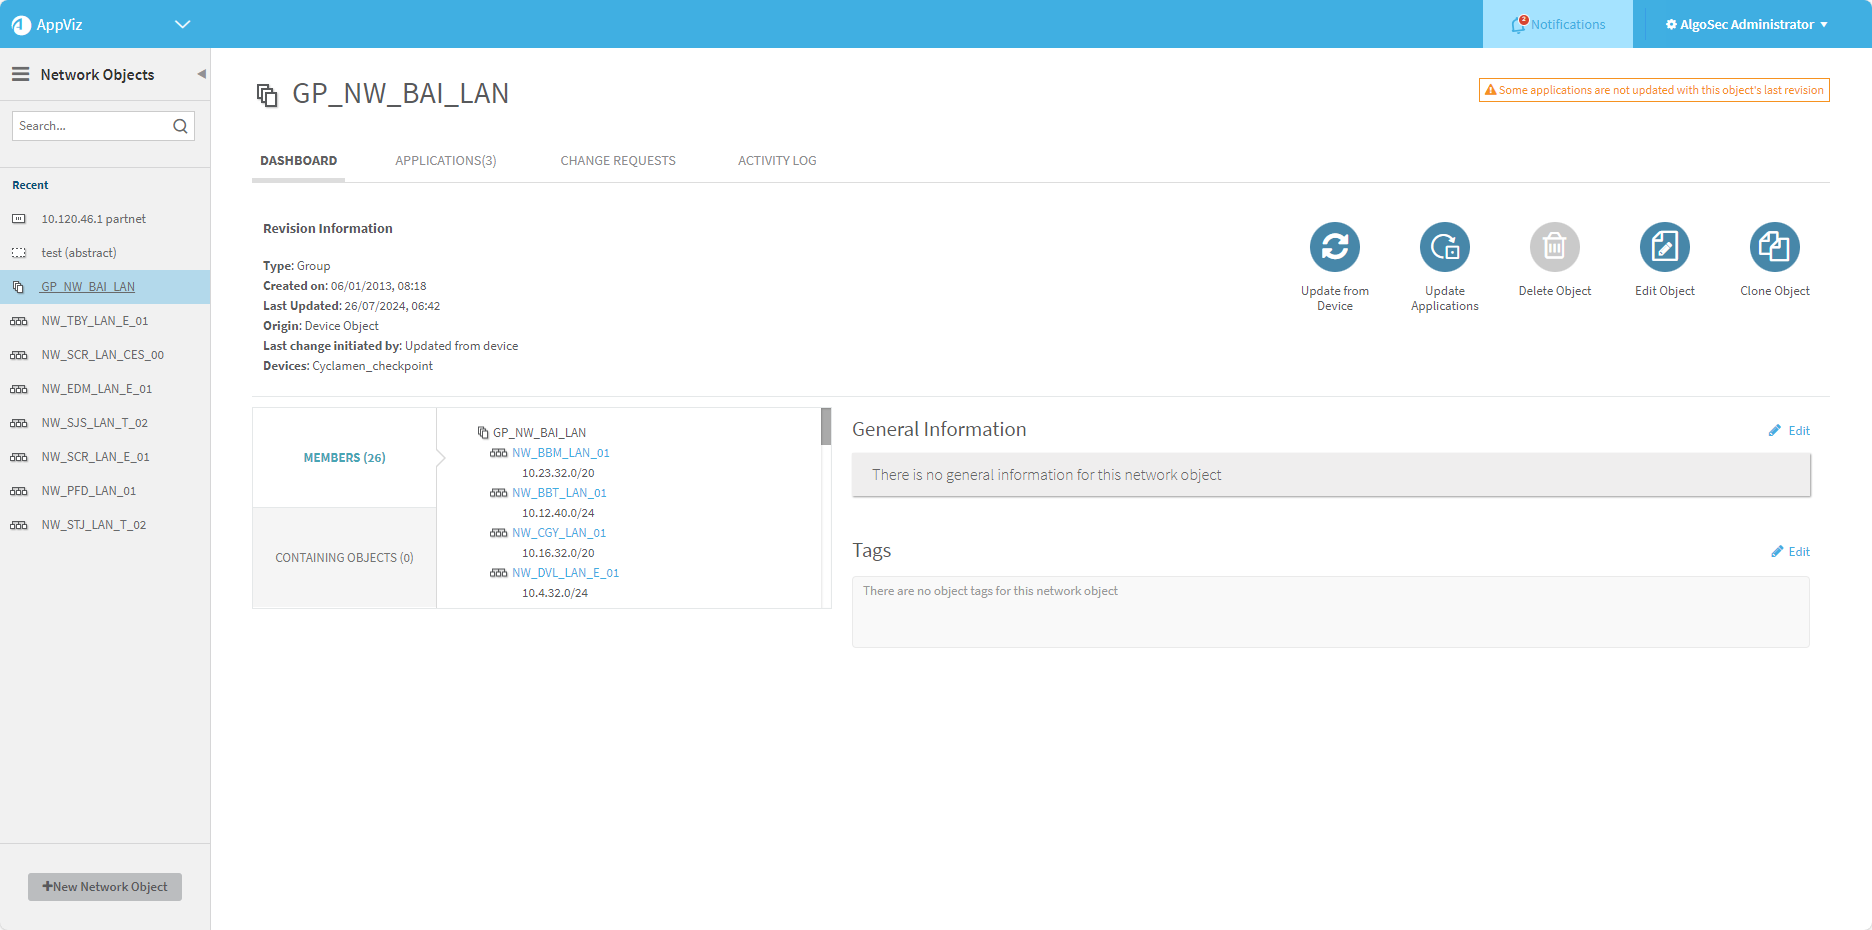Expand the AppViz product dropdown chevron
The width and height of the screenshot is (1872, 930).
pos(182,24)
